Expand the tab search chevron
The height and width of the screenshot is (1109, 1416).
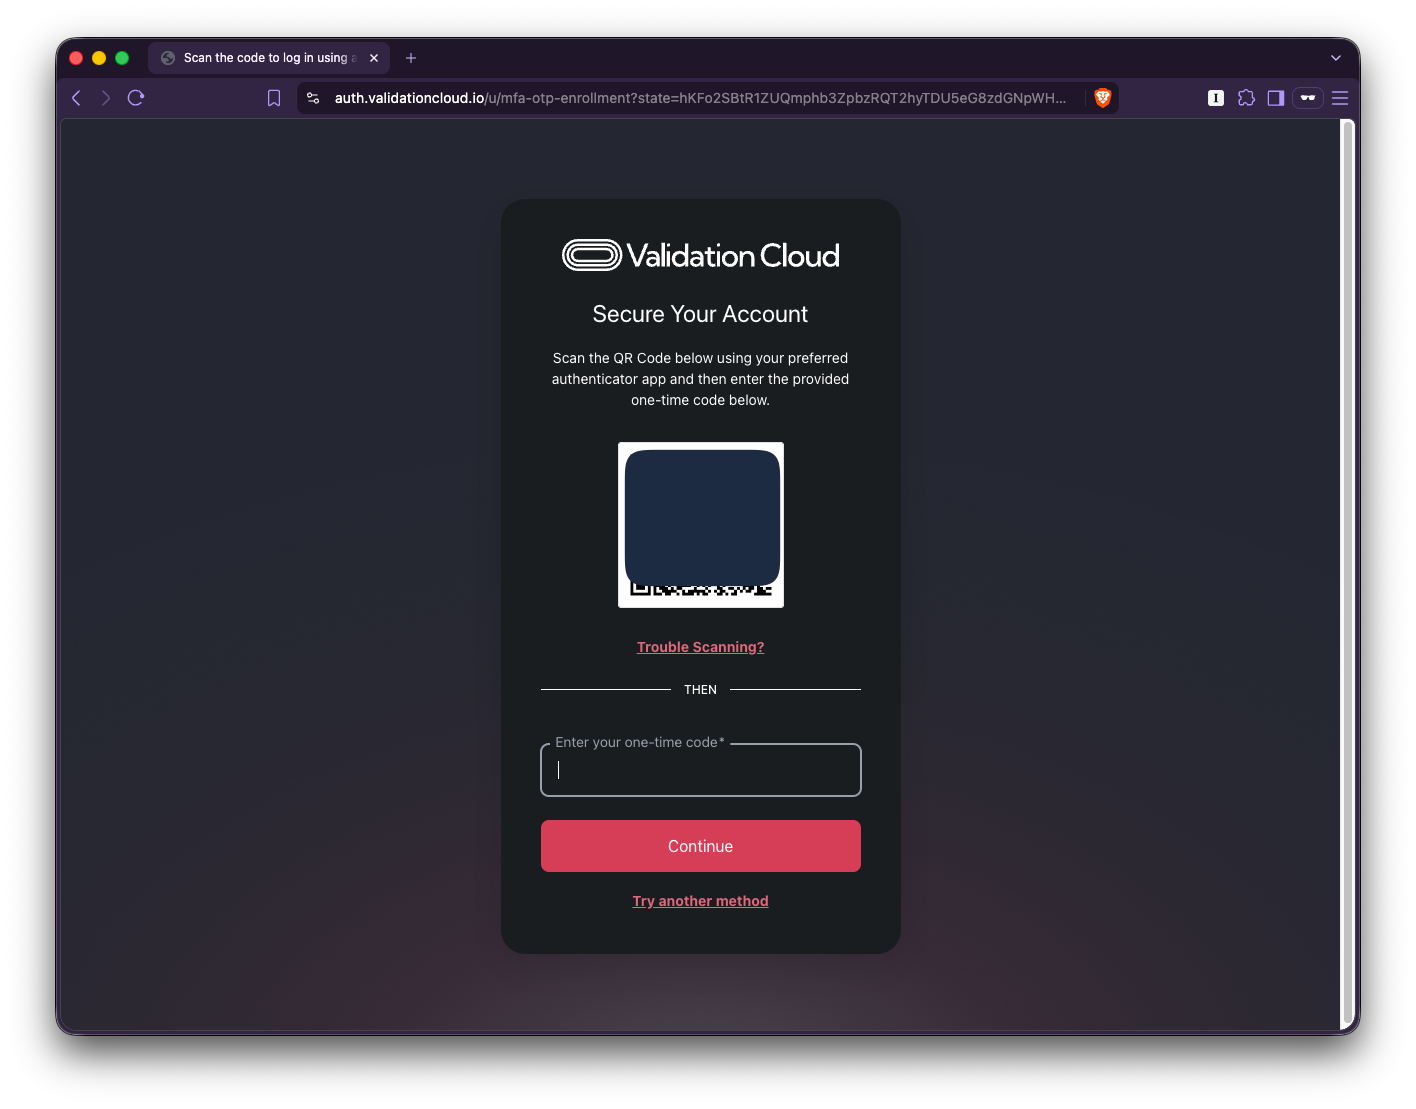coord(1336,58)
